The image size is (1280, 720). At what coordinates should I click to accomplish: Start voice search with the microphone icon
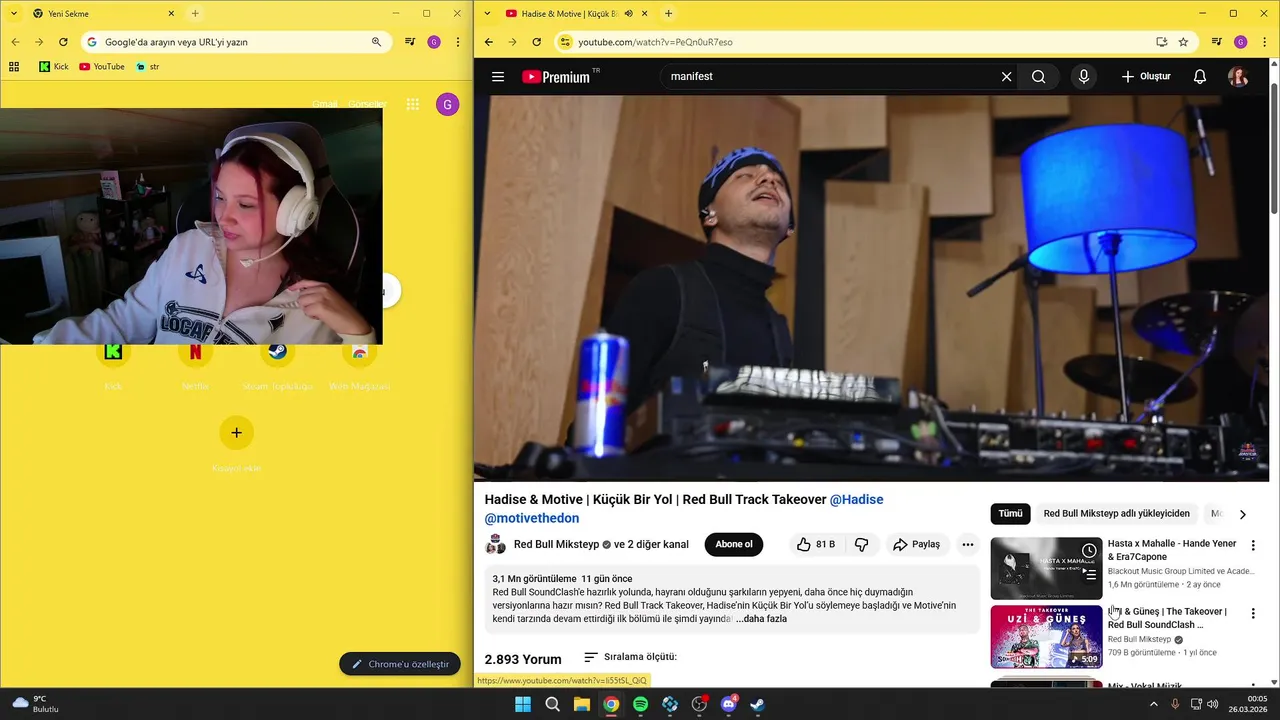tap(1083, 77)
